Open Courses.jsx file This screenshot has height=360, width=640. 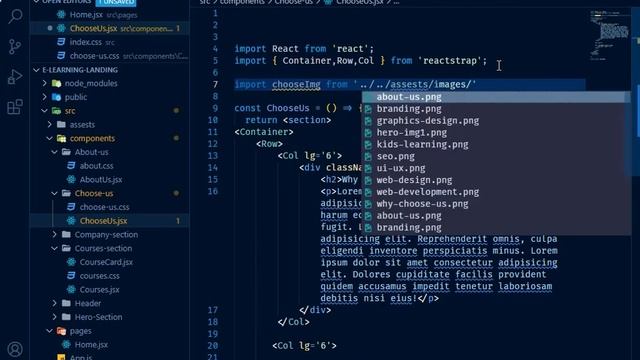pyautogui.click(x=110, y=289)
